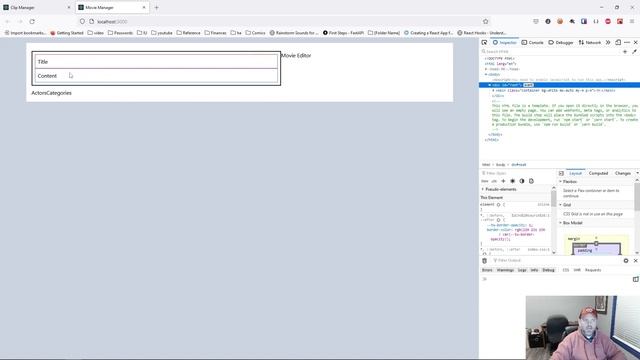Open the youtube bookmarks folder
The height and width of the screenshot is (360, 640).
coord(162,33)
